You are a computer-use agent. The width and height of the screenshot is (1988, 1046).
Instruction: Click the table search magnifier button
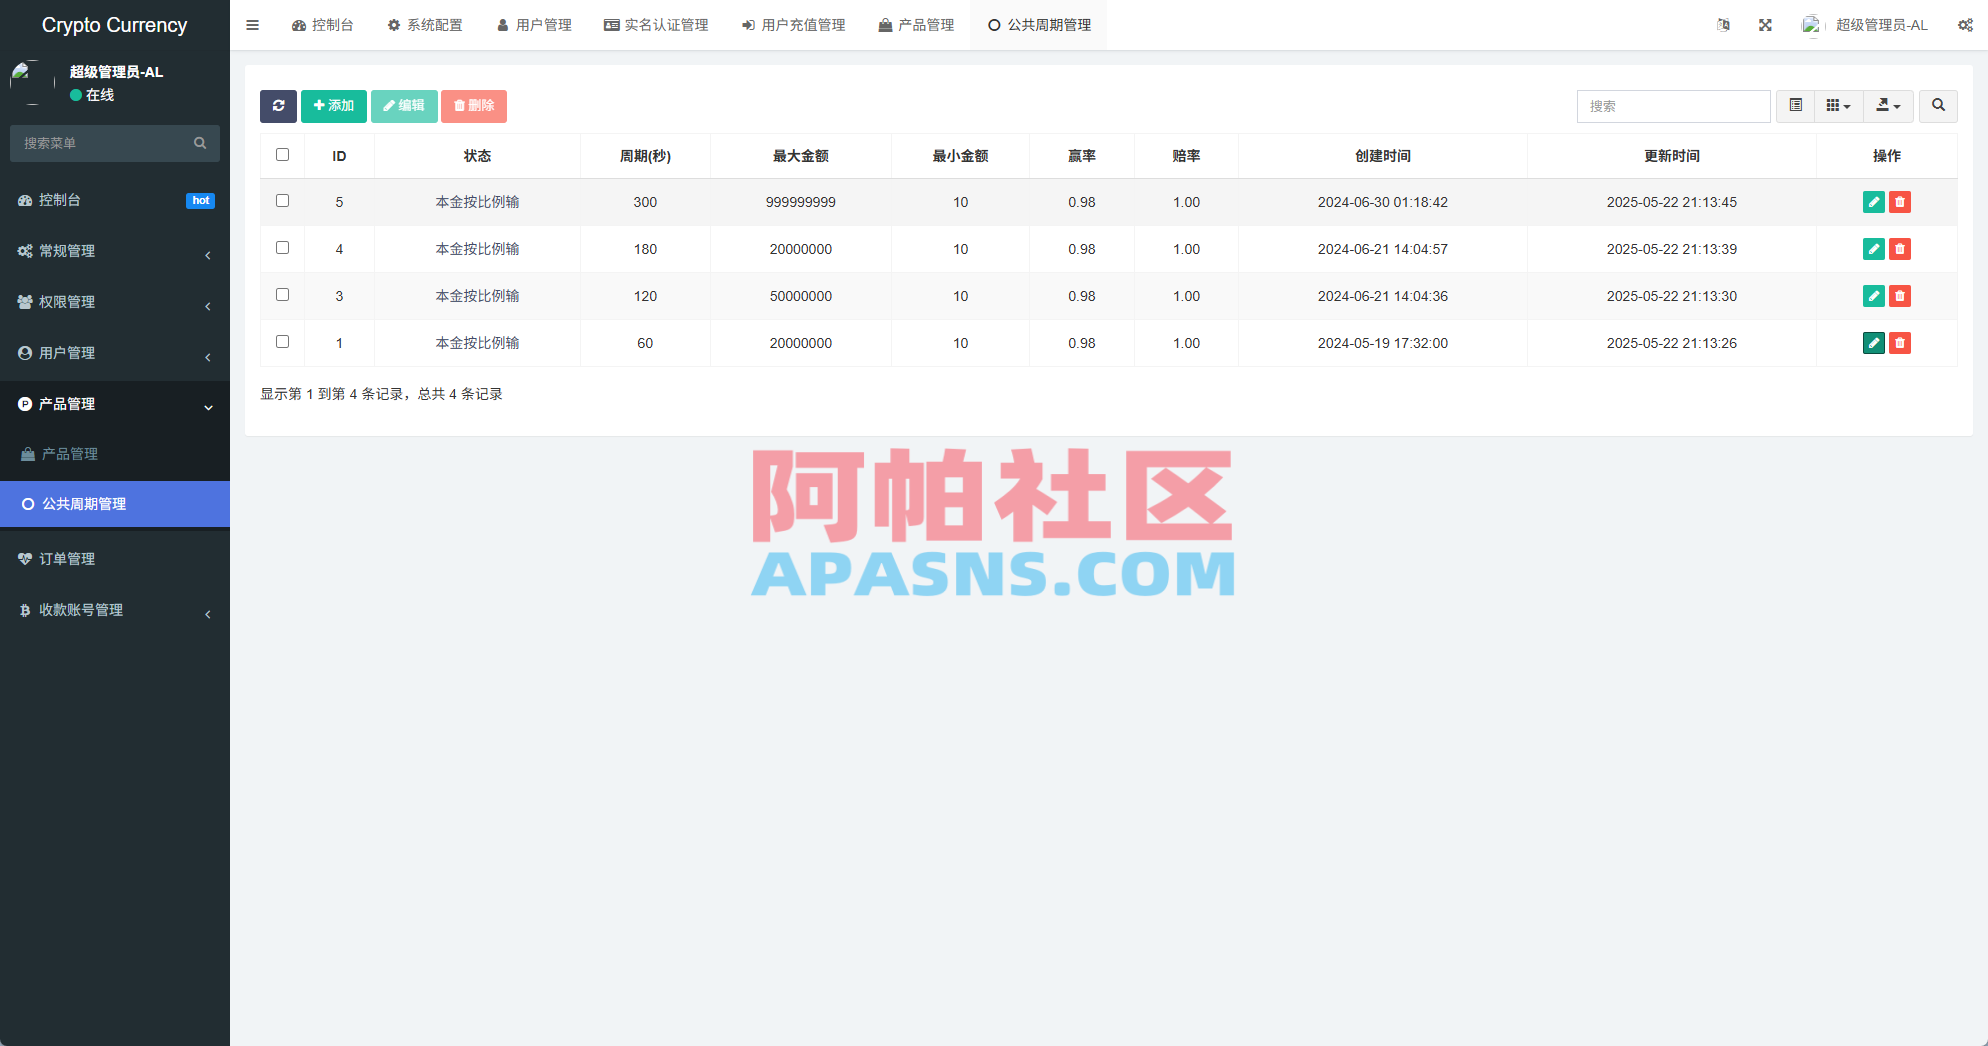(x=1938, y=106)
